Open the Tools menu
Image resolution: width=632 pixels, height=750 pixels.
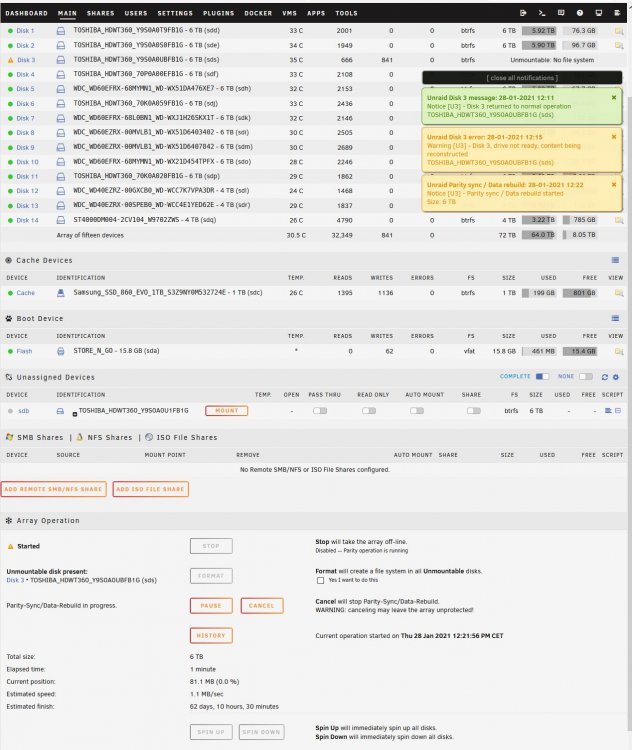coord(346,13)
